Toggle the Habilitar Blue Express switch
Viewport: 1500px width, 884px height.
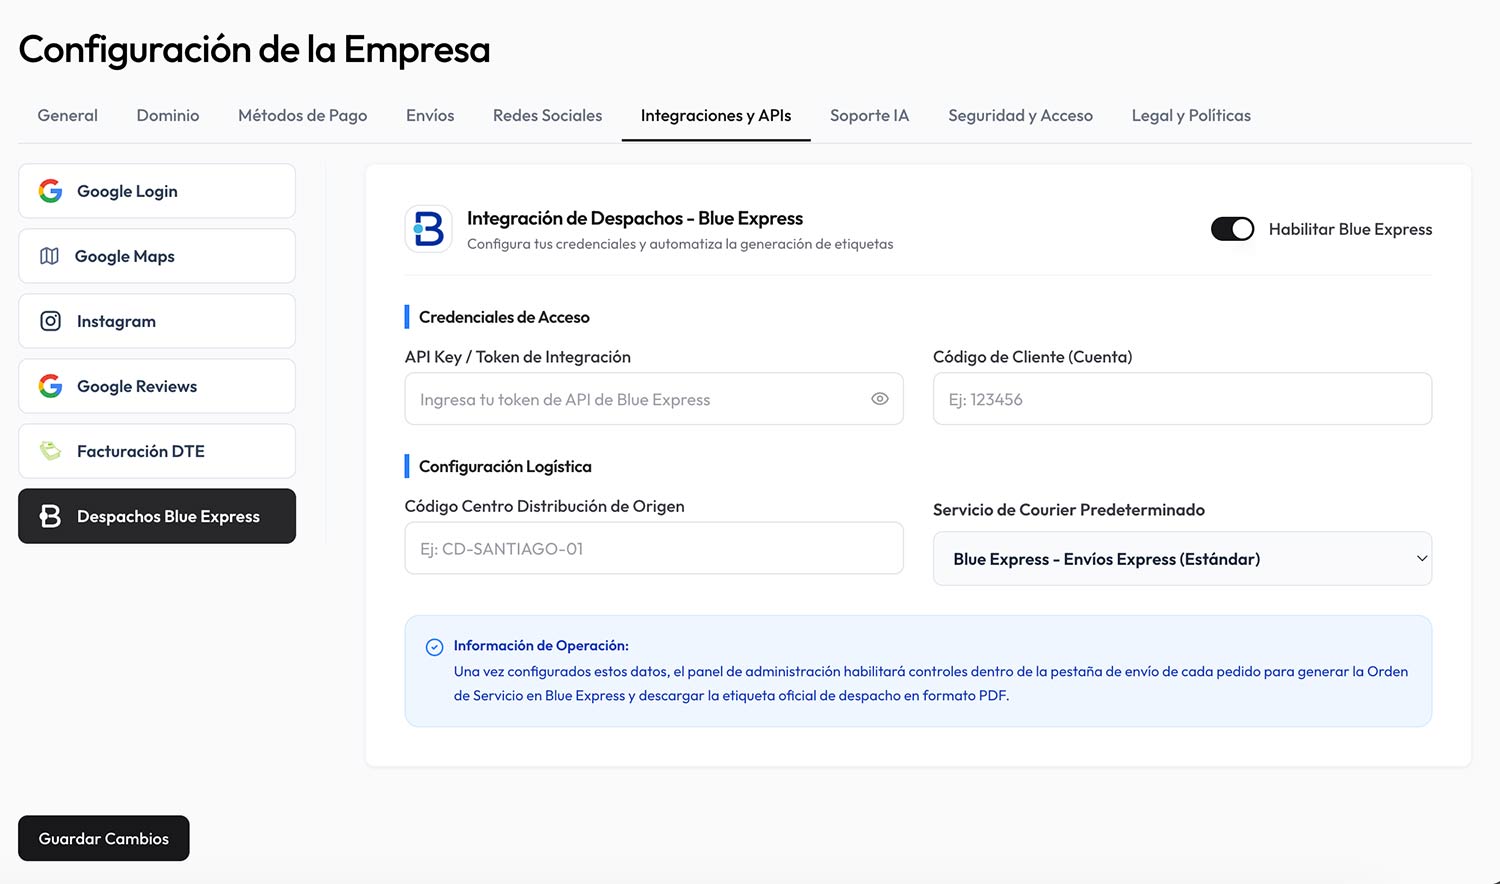(x=1232, y=229)
